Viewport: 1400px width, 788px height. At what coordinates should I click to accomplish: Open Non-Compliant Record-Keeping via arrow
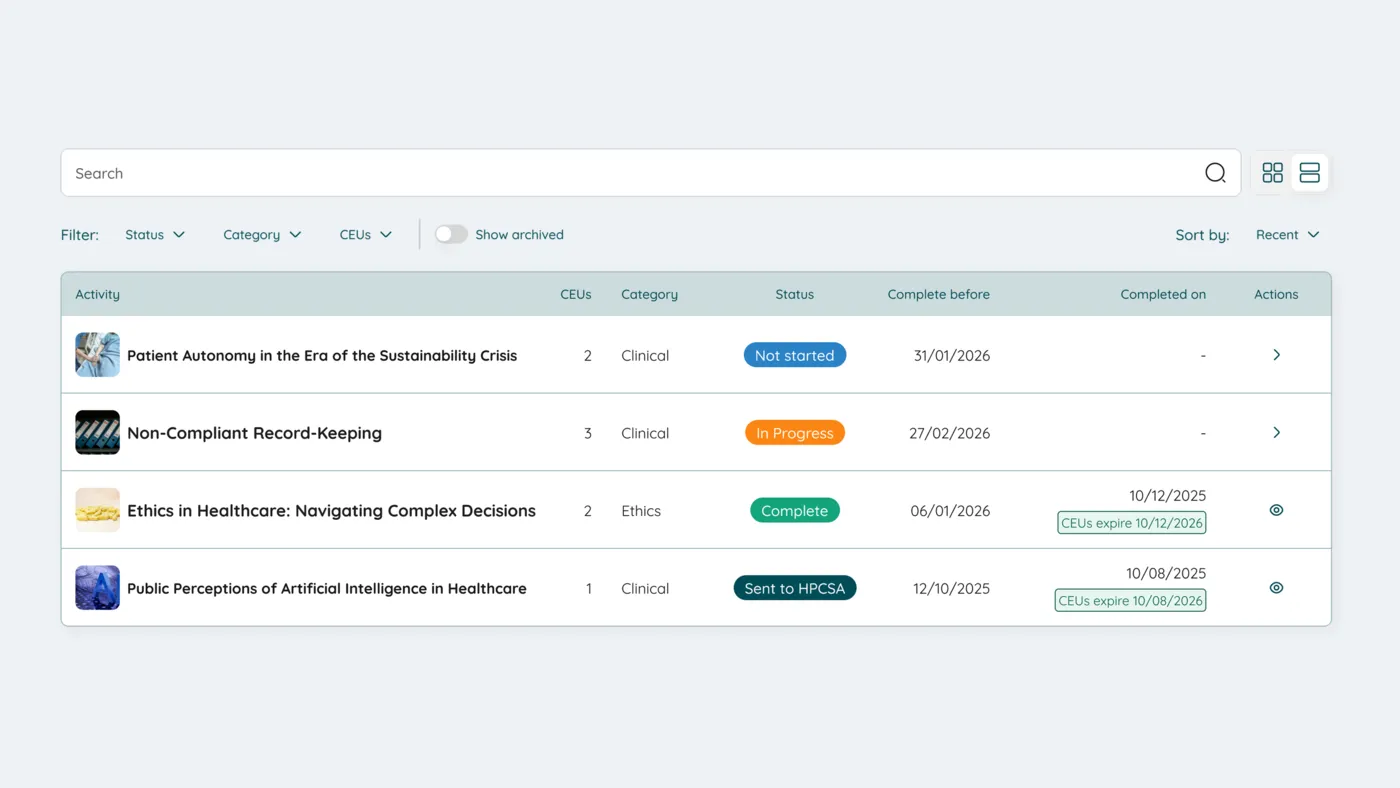point(1276,433)
